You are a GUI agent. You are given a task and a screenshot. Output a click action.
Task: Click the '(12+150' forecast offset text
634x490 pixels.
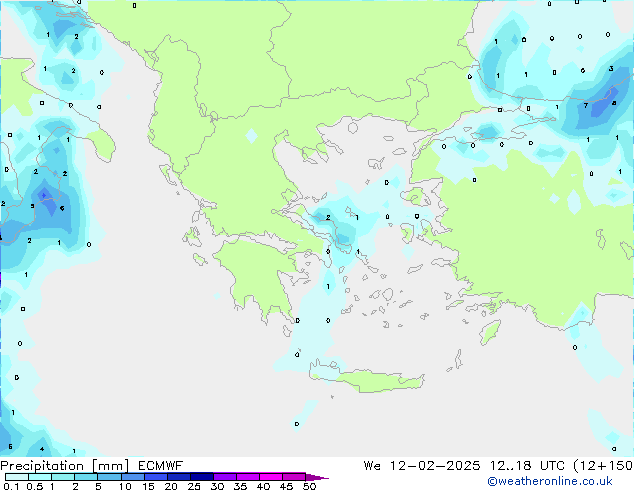[603, 466]
